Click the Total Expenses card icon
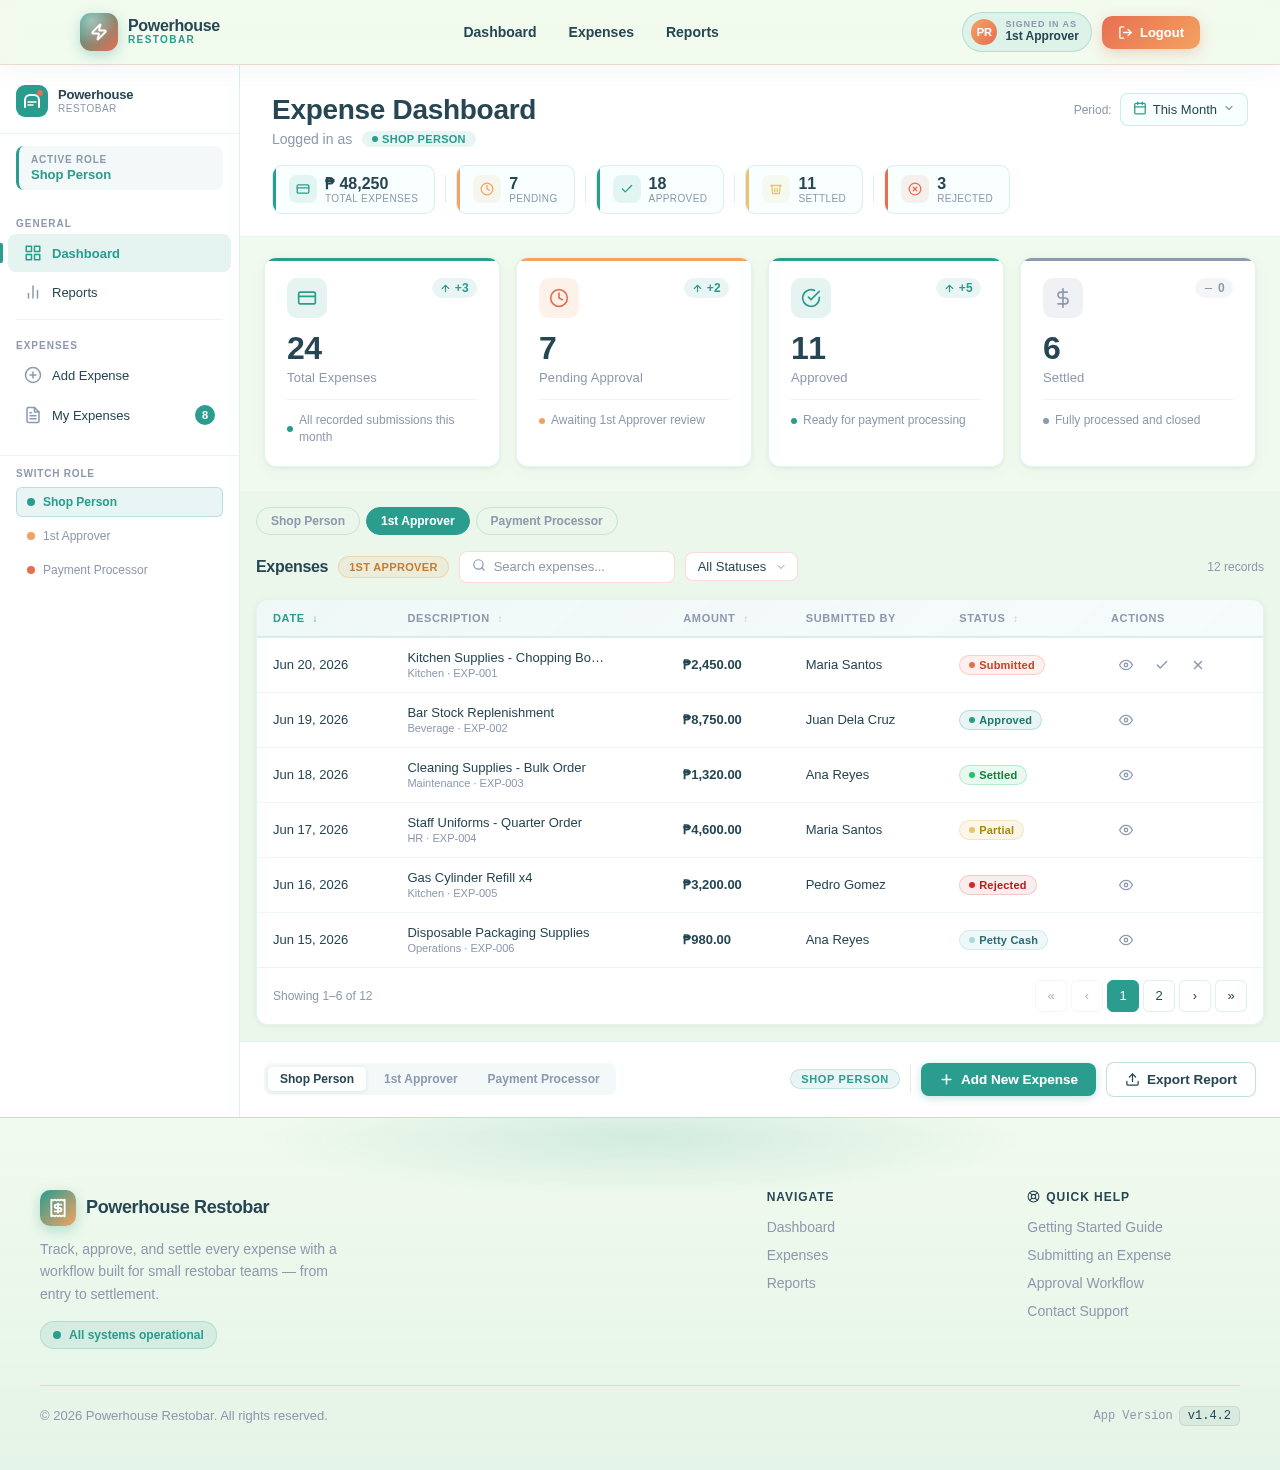The image size is (1280, 1470). click(307, 298)
